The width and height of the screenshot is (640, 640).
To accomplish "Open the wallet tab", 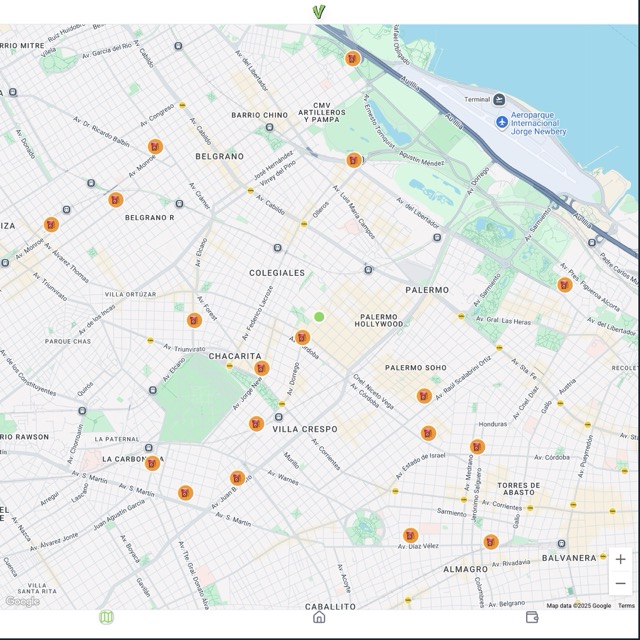I will [532, 617].
